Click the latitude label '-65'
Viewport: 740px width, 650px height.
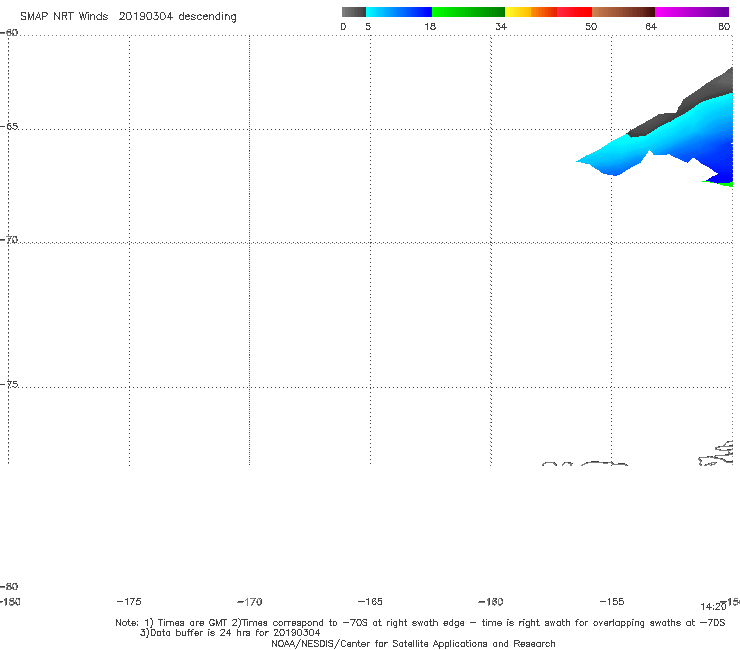pyautogui.click(x=9, y=127)
